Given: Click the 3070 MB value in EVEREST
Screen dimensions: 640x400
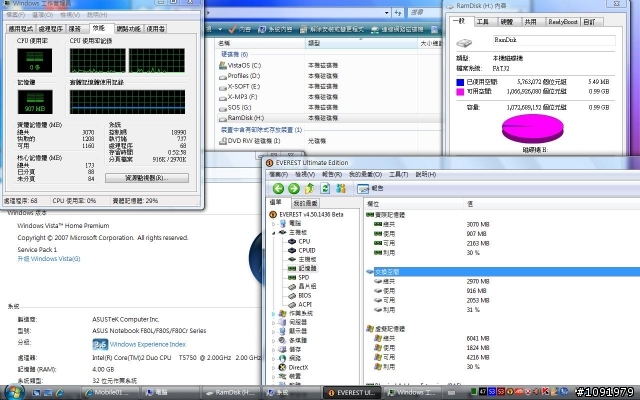Looking at the screenshot, I should pos(478,224).
